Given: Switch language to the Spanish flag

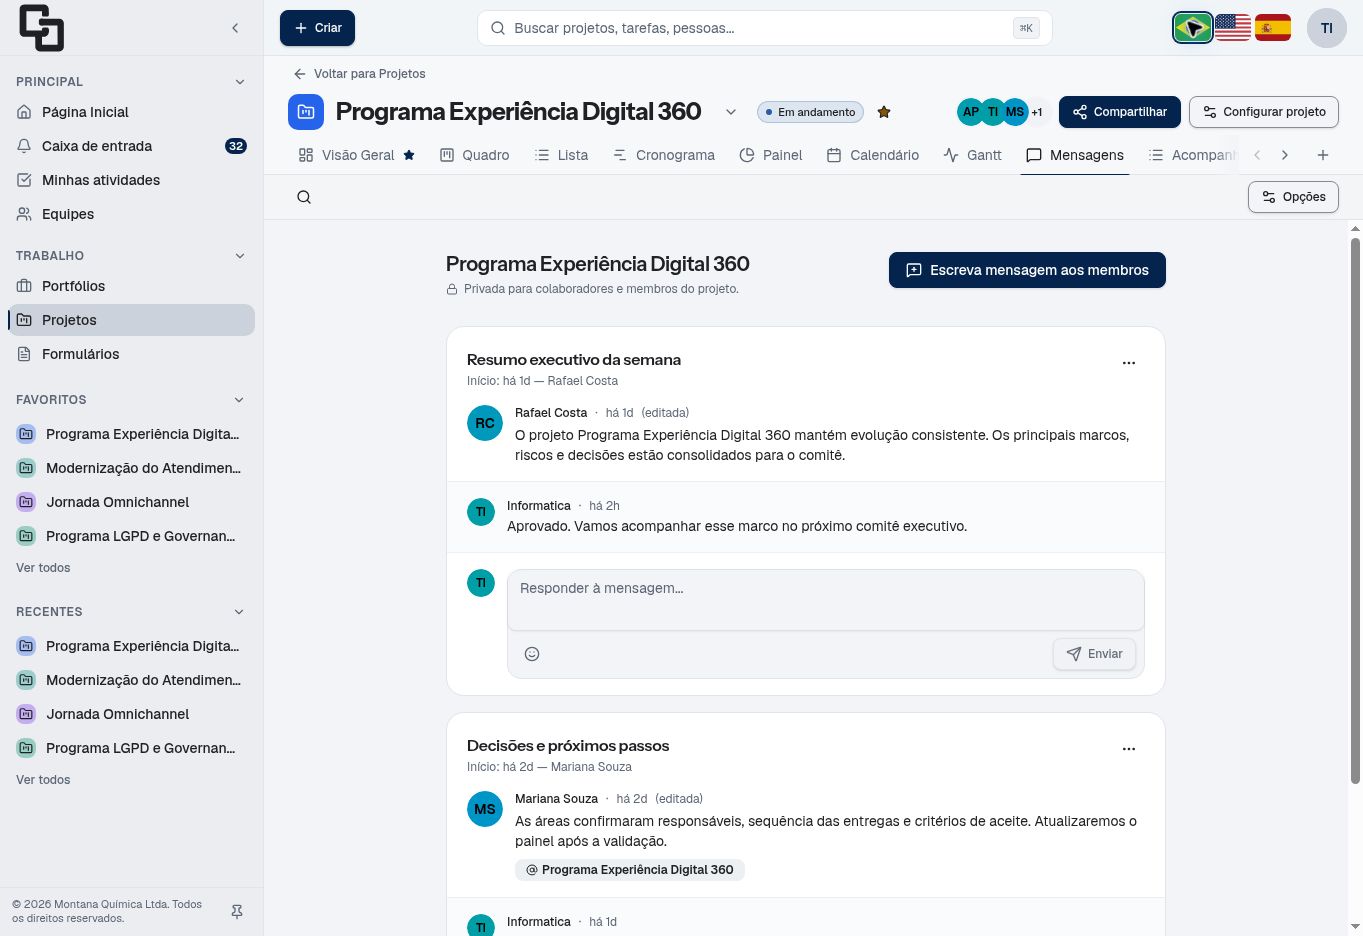Looking at the screenshot, I should pyautogui.click(x=1273, y=28).
